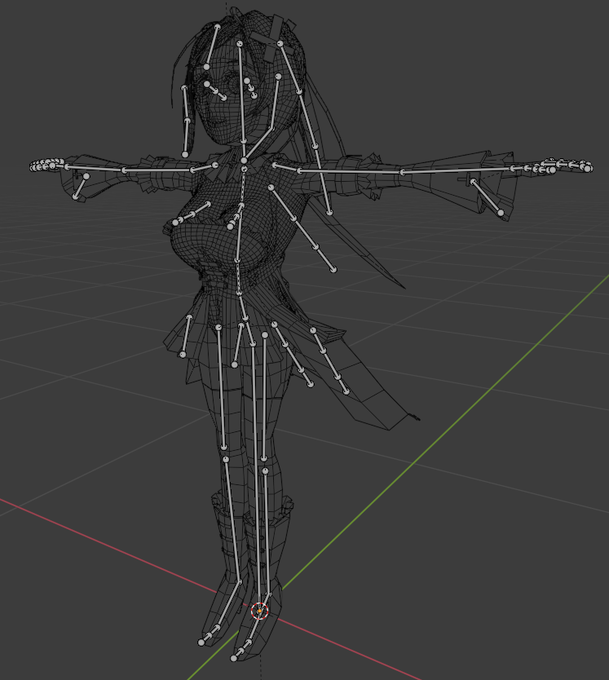This screenshot has width=609, height=680.
Task: Select the thigh bone of the screen-left leg
Action: (x=221, y=387)
